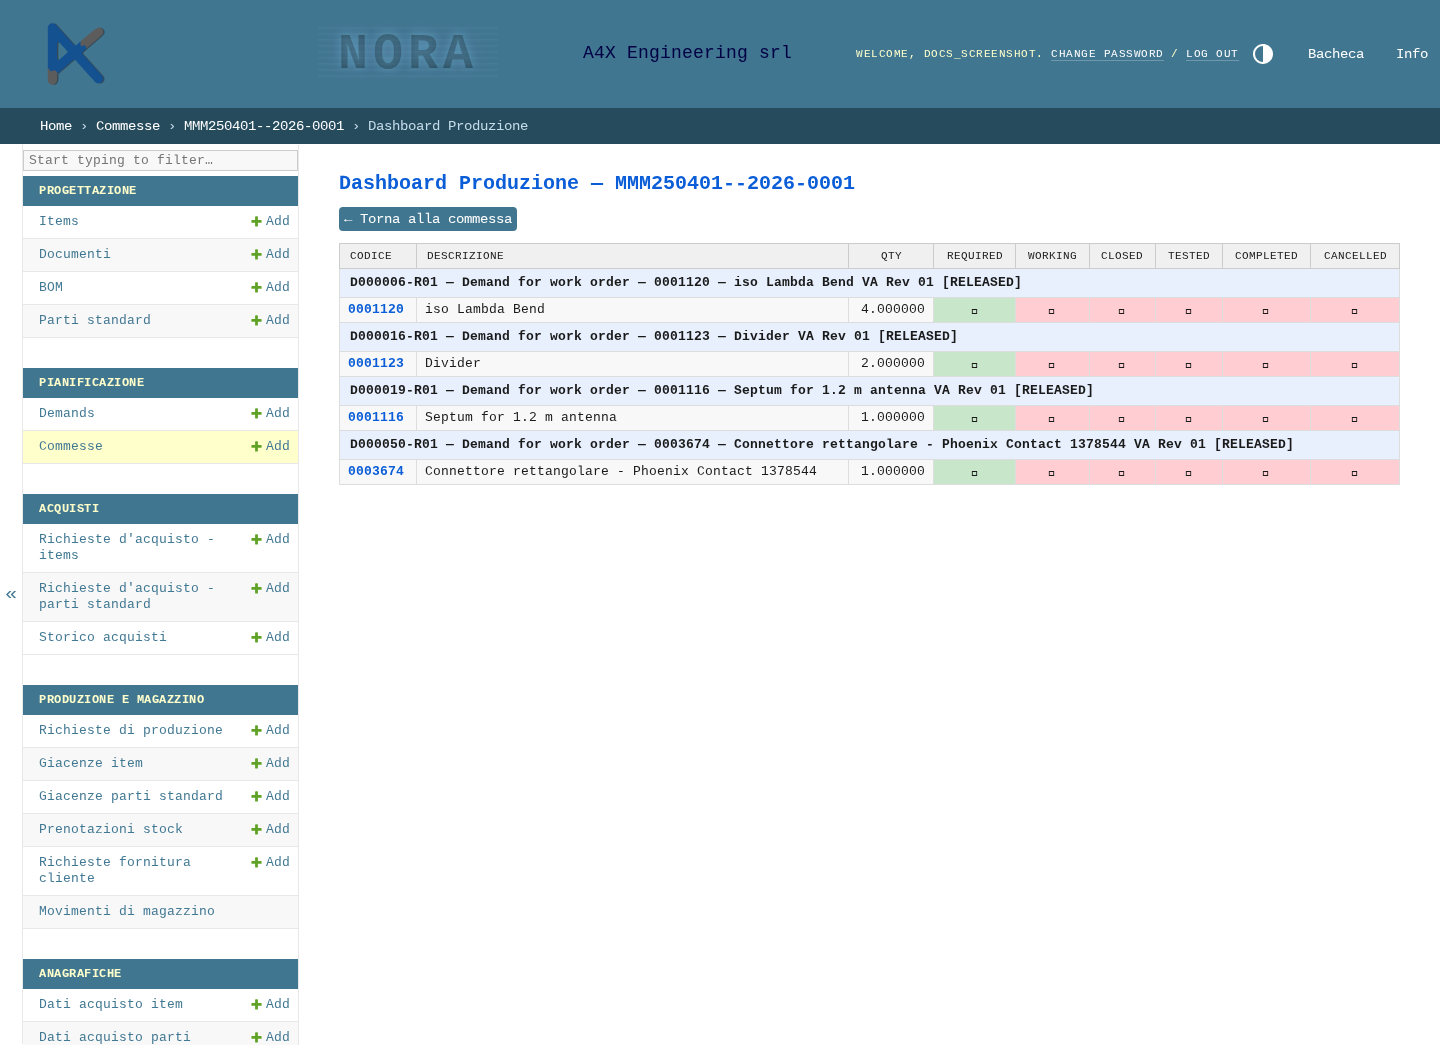The height and width of the screenshot is (1045, 1440).
Task: Add a Storico acquisti entry
Action: 270,637
